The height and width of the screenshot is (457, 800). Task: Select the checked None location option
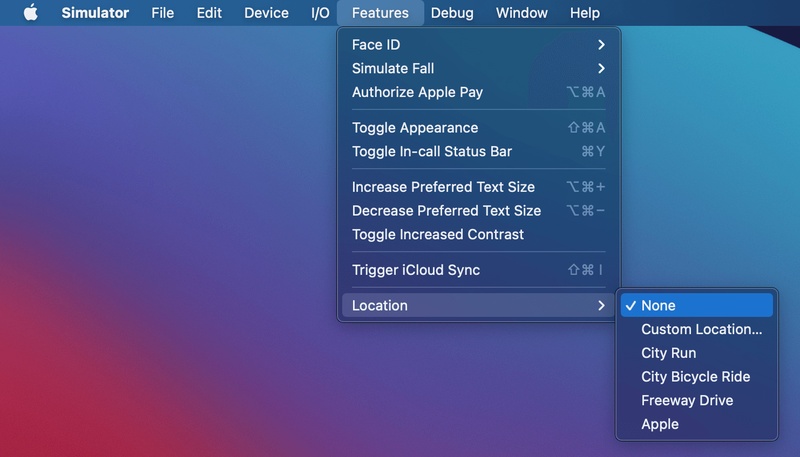coord(696,306)
